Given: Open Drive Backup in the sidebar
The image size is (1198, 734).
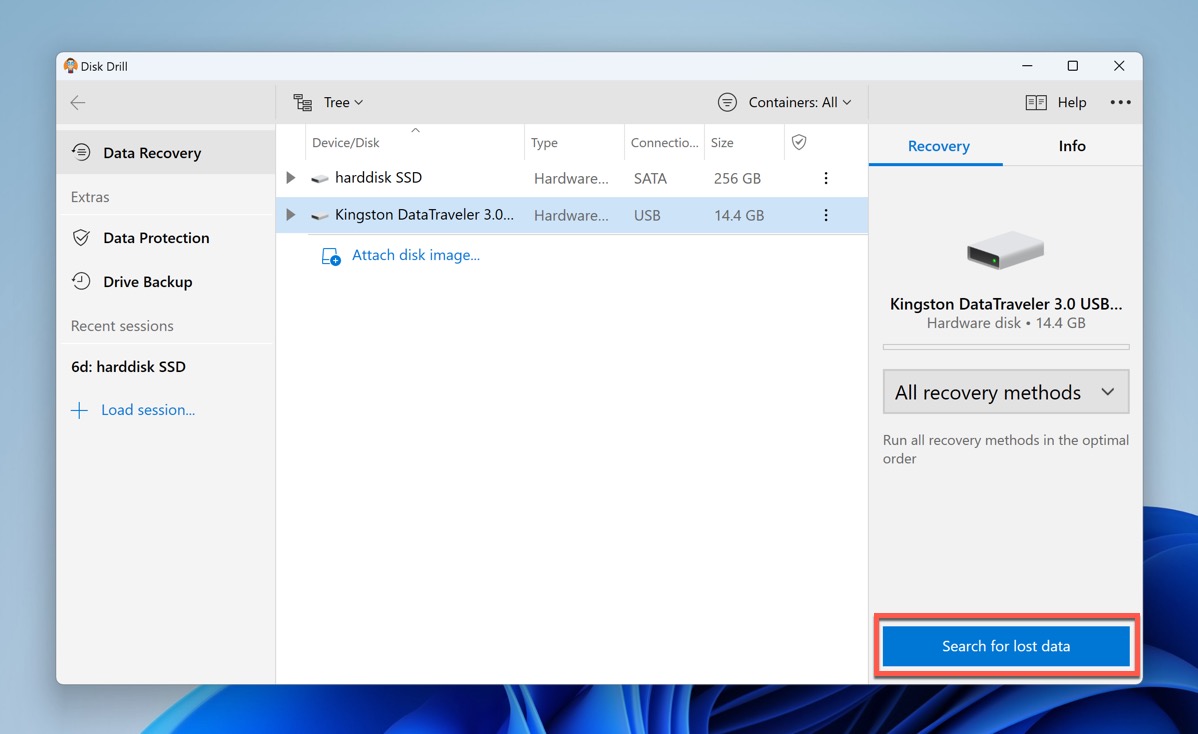Looking at the screenshot, I should (x=166, y=282).
